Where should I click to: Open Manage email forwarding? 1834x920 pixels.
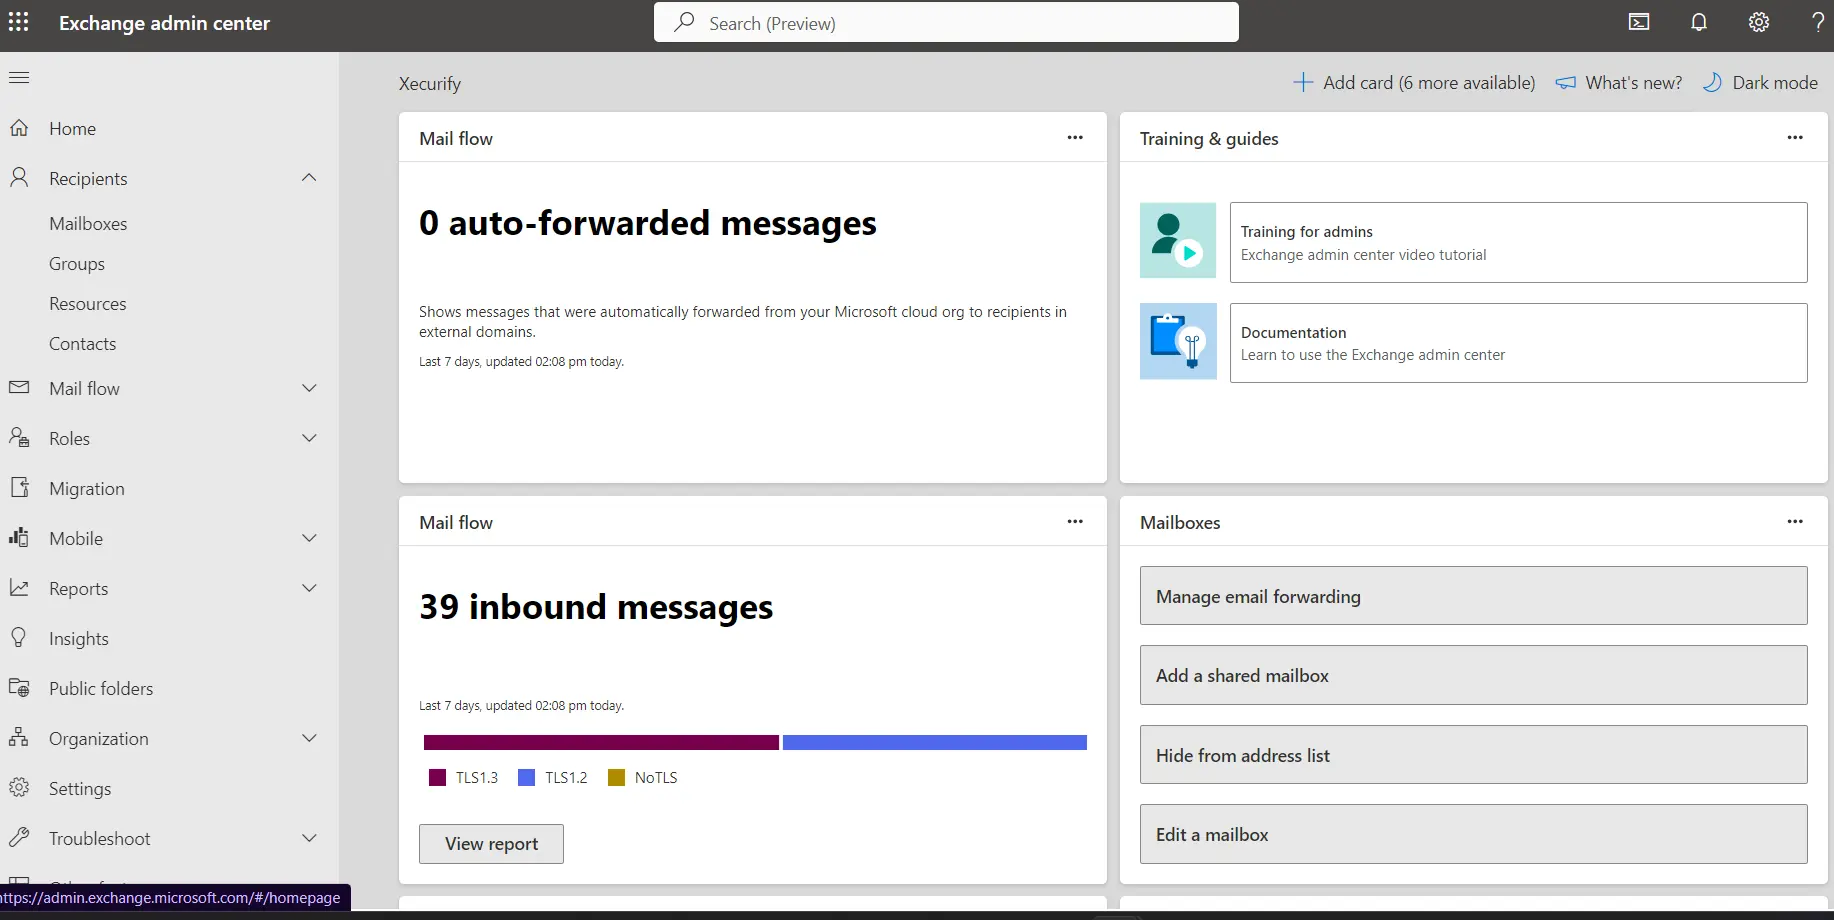tap(1473, 595)
